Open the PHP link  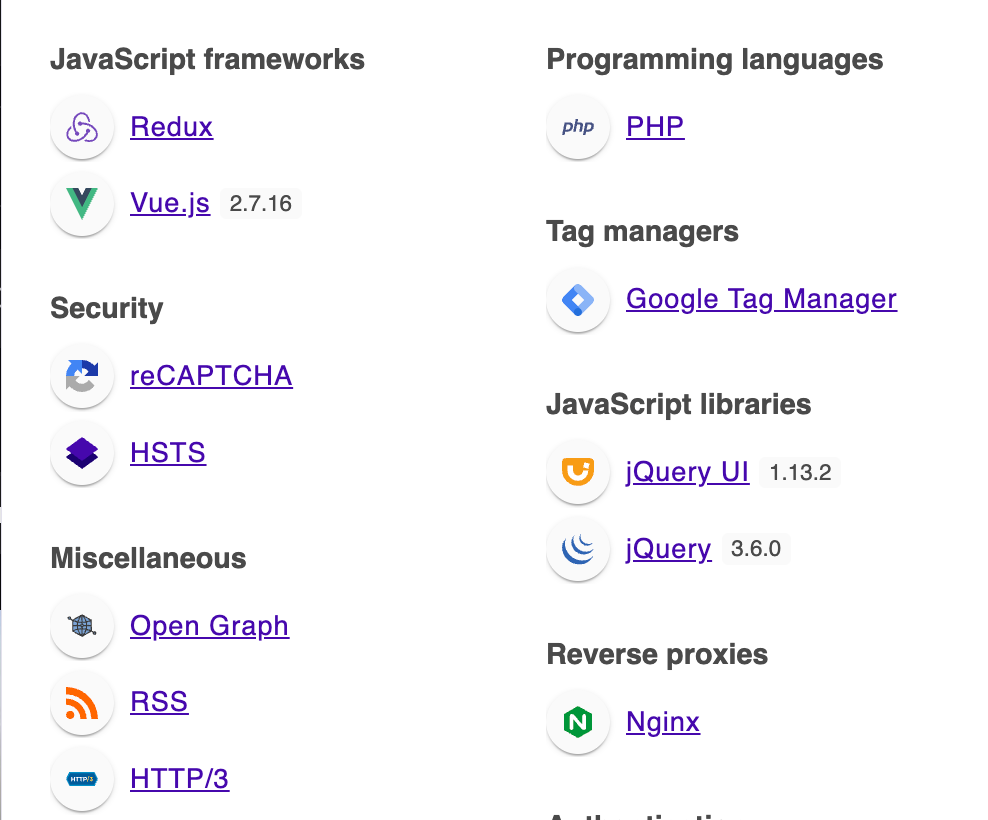(x=655, y=127)
